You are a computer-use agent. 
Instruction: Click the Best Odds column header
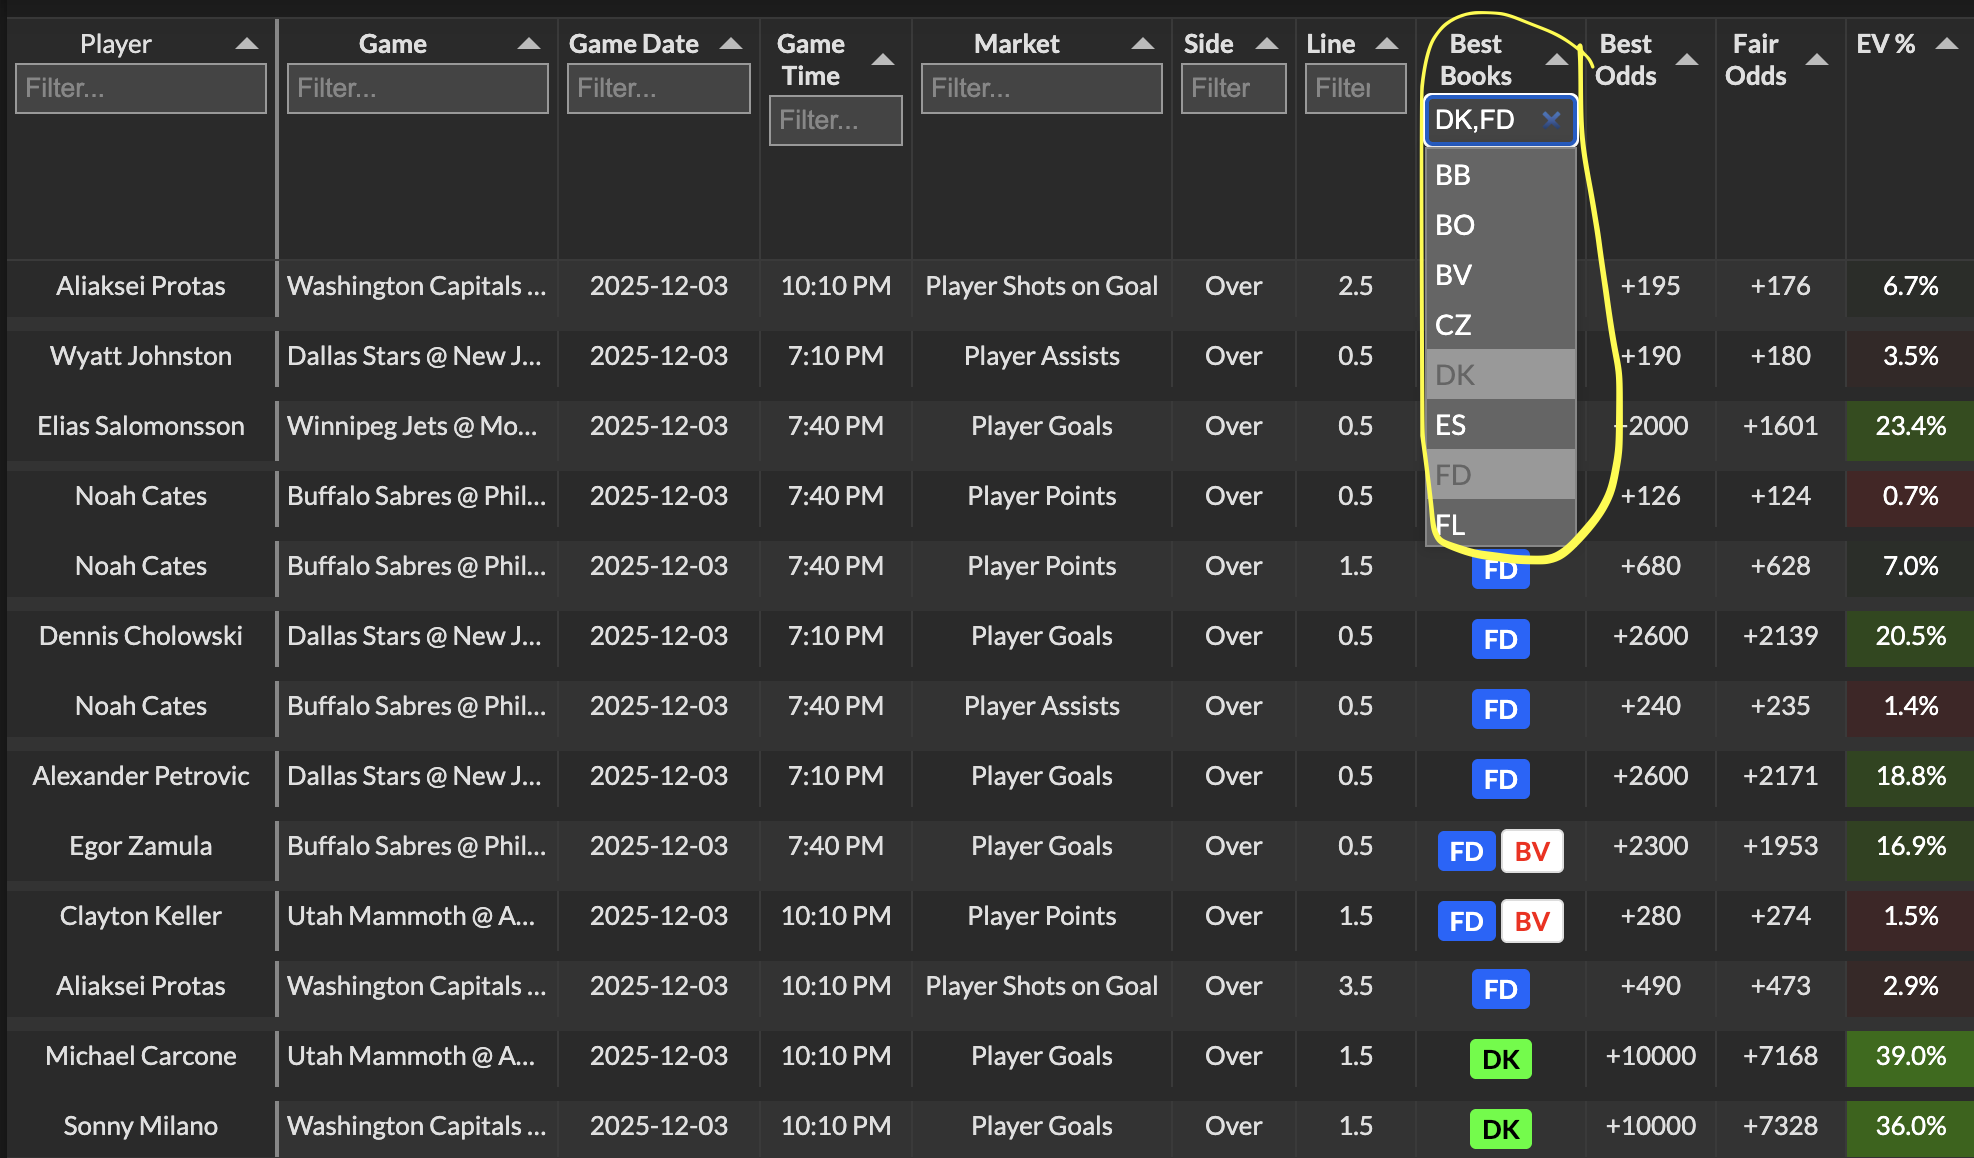tap(1627, 60)
